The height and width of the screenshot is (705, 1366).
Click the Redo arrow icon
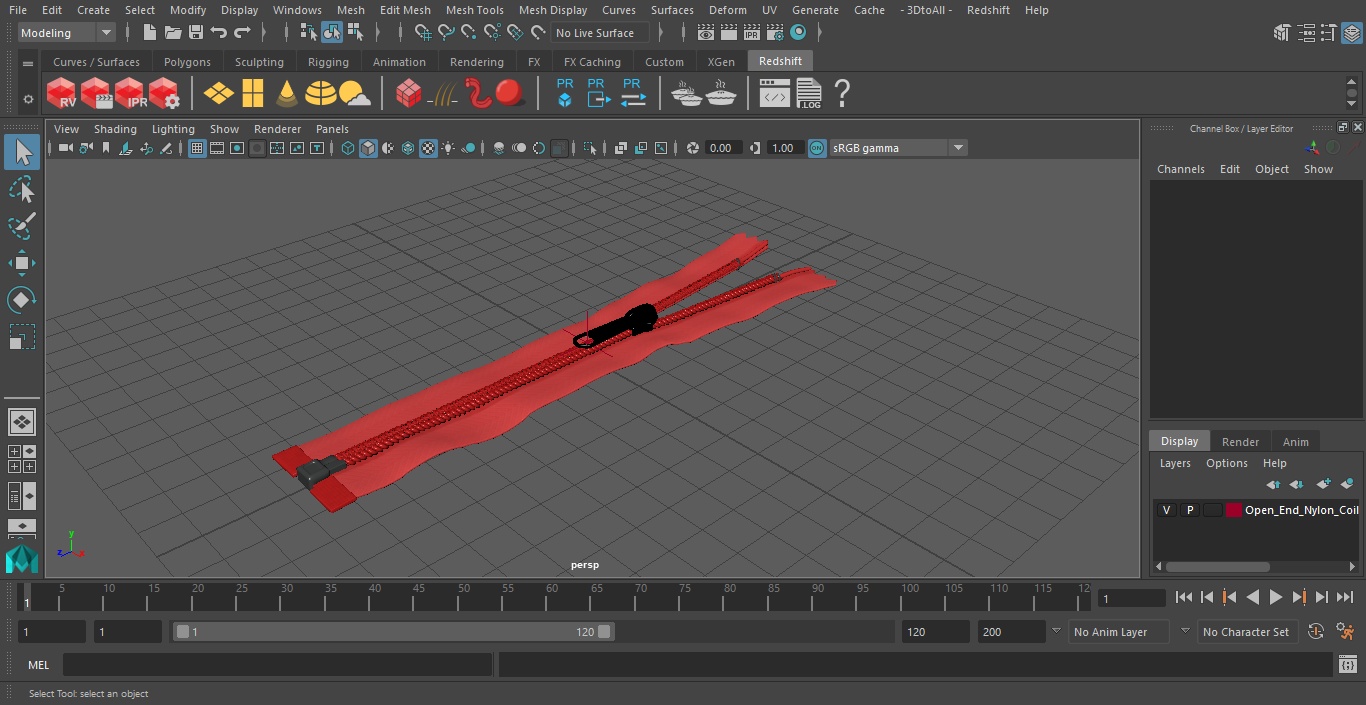(242, 33)
